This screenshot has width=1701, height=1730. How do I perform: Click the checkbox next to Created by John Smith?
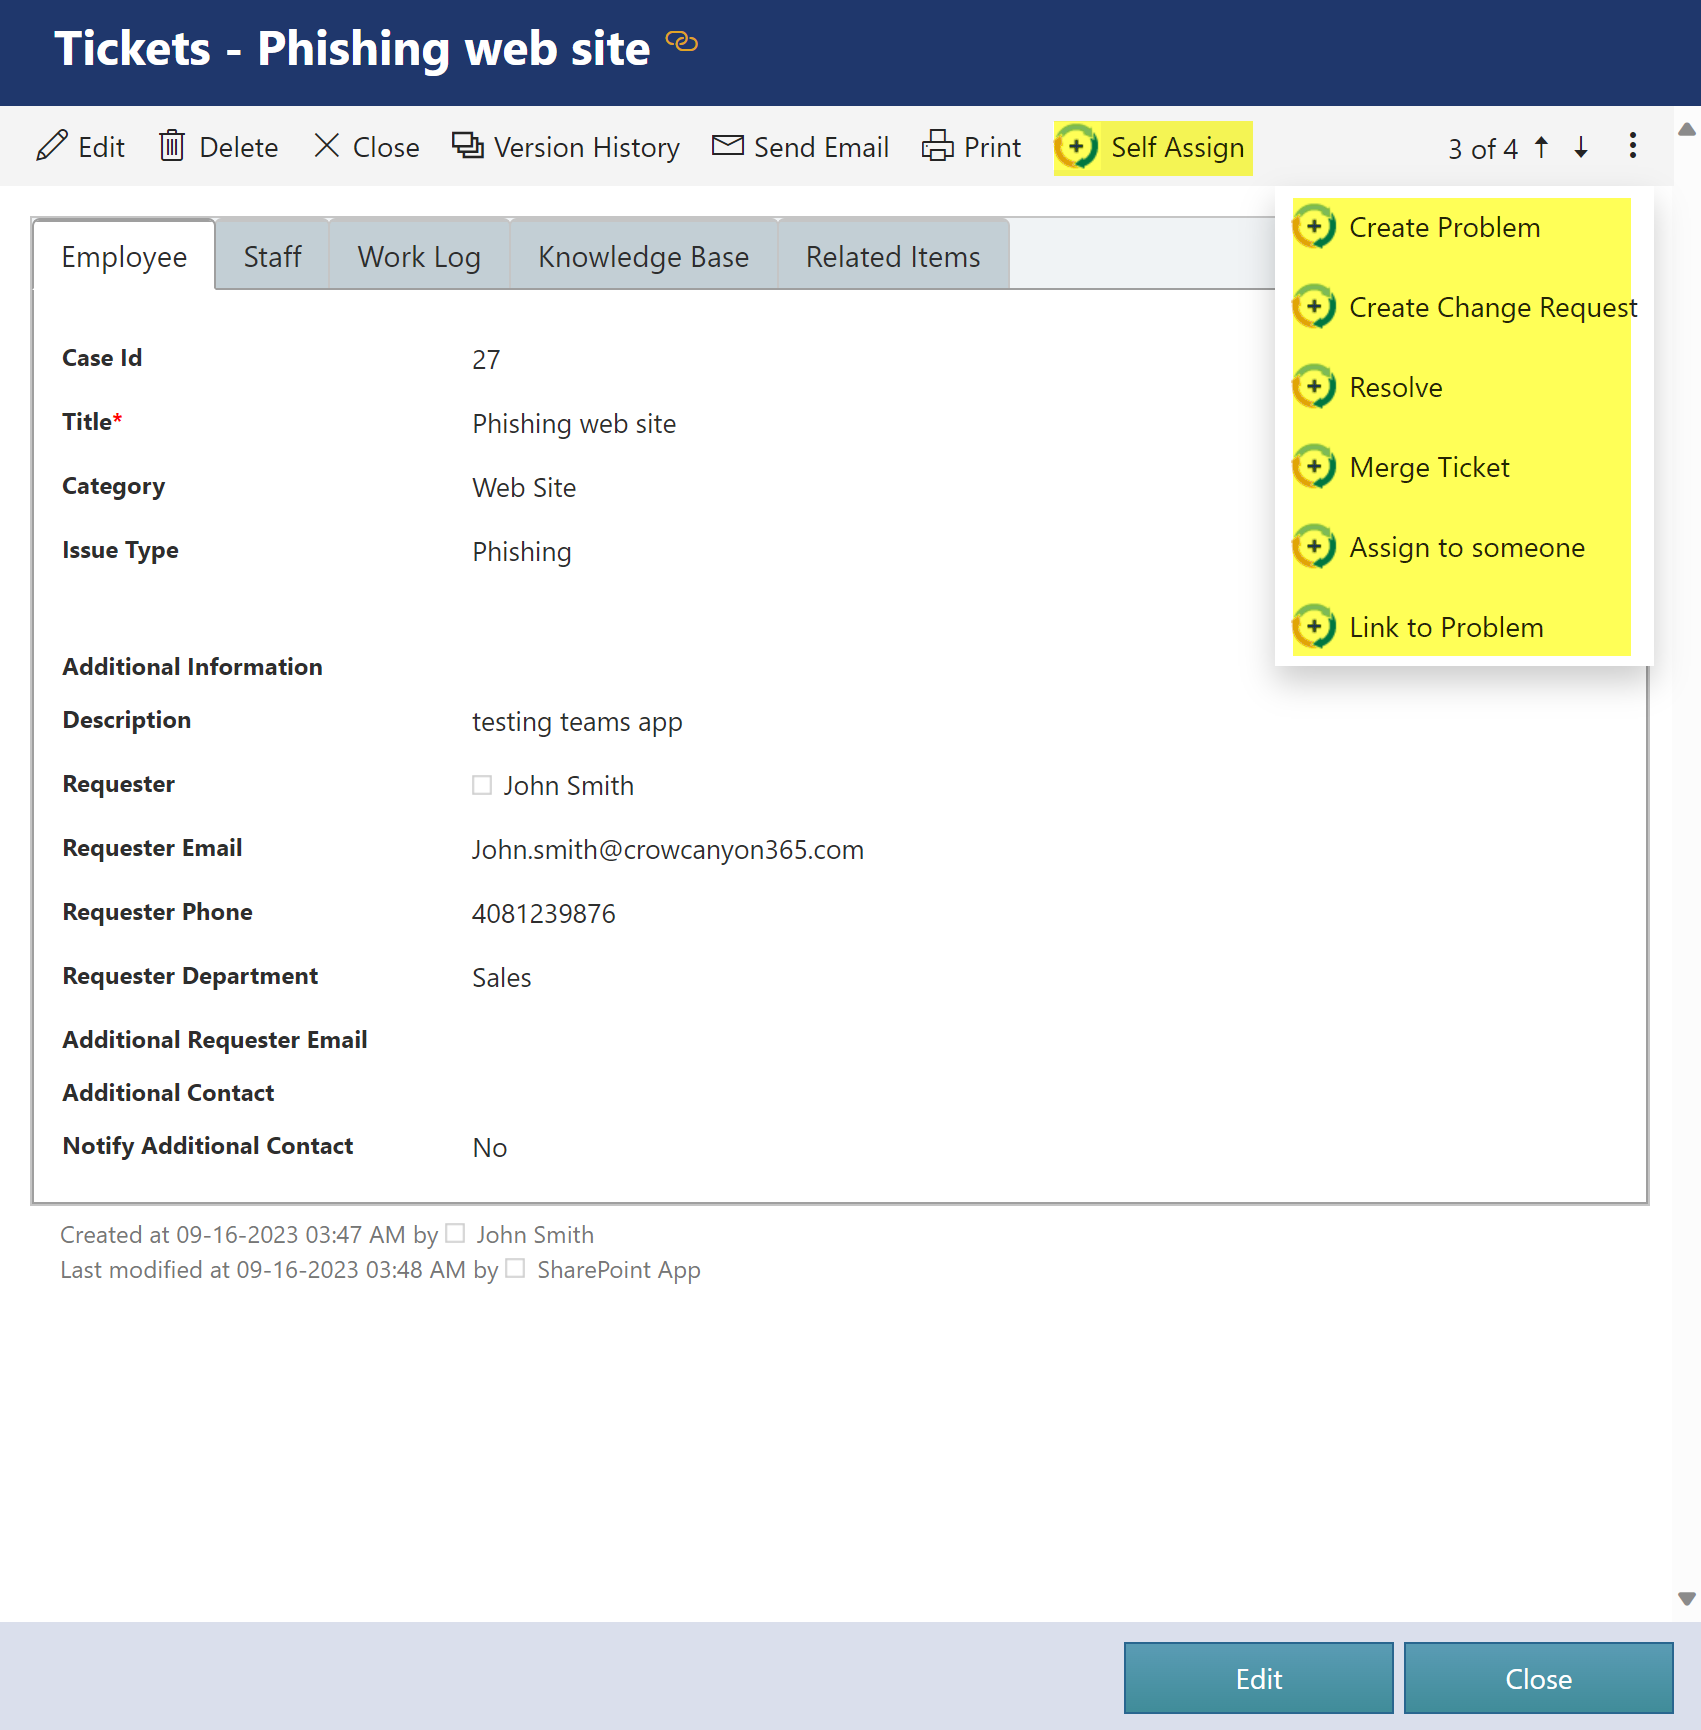point(455,1233)
